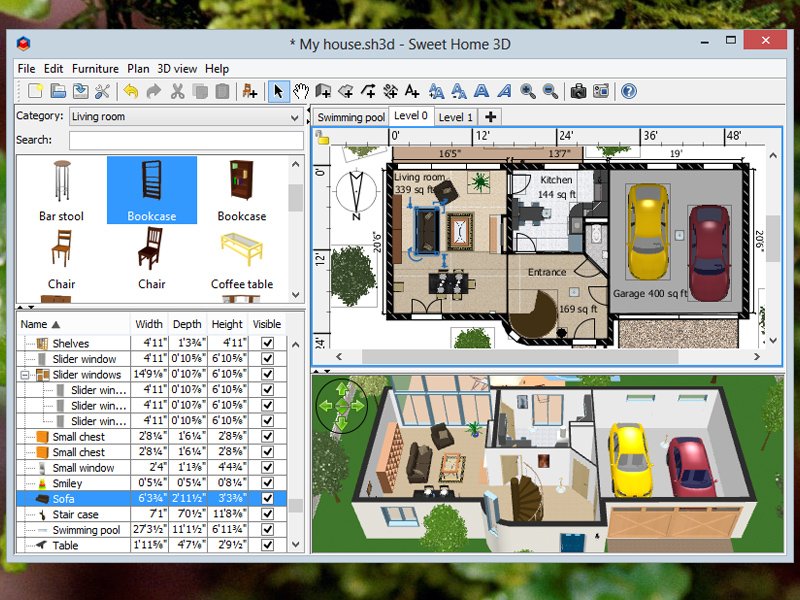Select the Create rooms tool

point(345,91)
